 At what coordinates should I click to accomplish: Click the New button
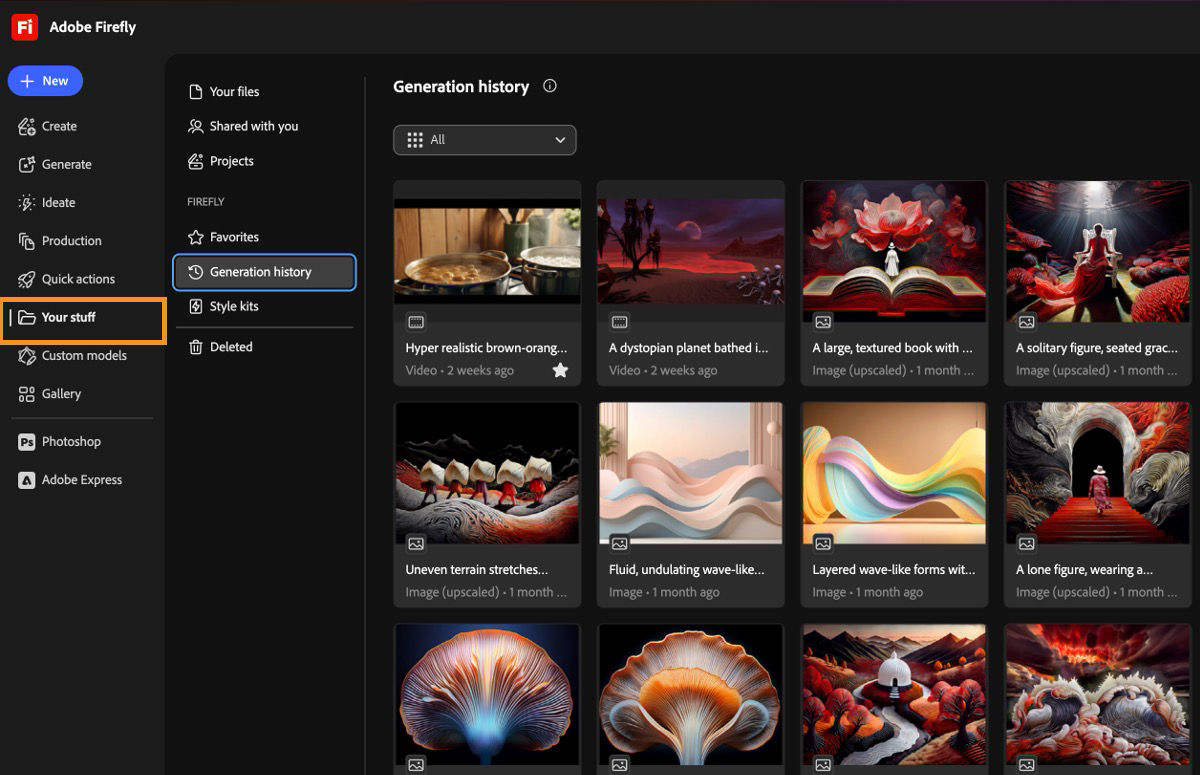(x=45, y=80)
